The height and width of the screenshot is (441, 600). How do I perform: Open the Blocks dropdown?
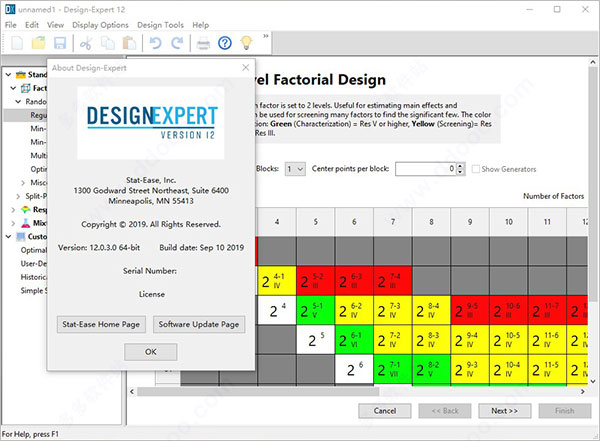tap(295, 169)
